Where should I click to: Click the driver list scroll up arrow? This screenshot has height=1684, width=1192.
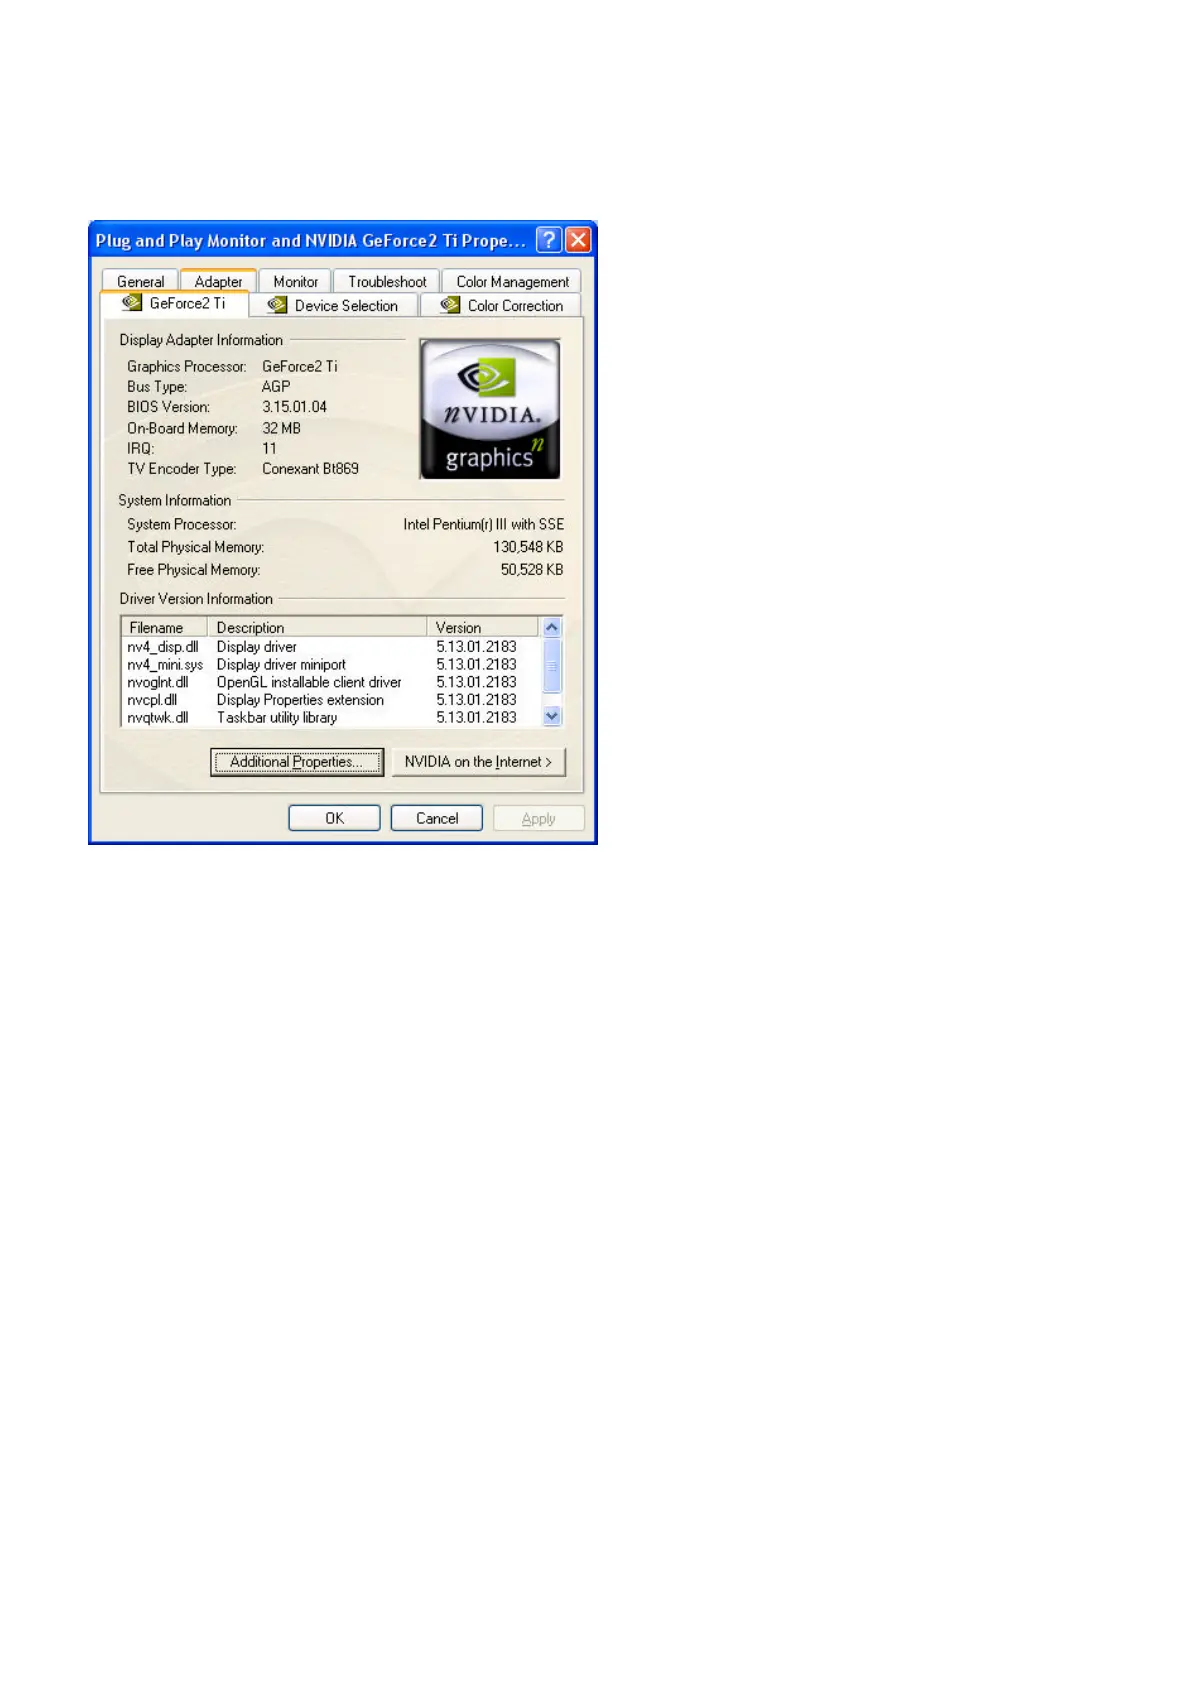pyautogui.click(x=551, y=627)
